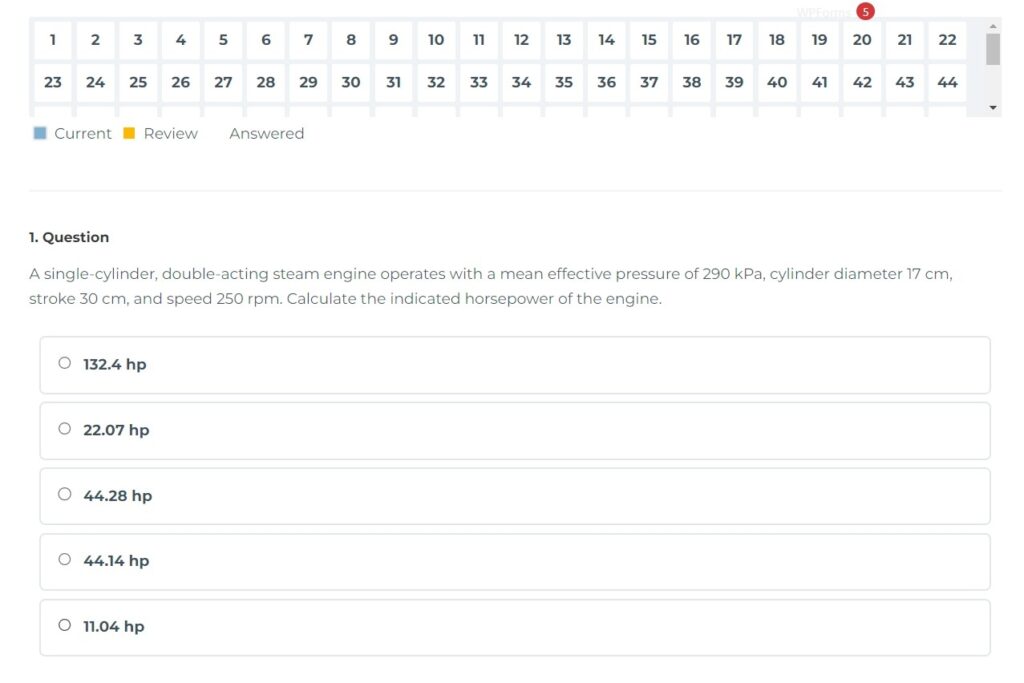Choose the 22.07 hp radio button

coord(65,429)
